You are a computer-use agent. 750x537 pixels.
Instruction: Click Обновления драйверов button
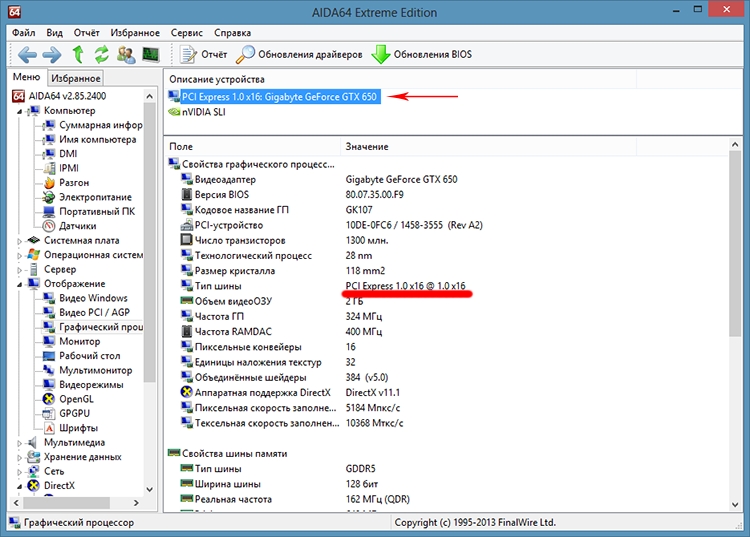[x=300, y=54]
